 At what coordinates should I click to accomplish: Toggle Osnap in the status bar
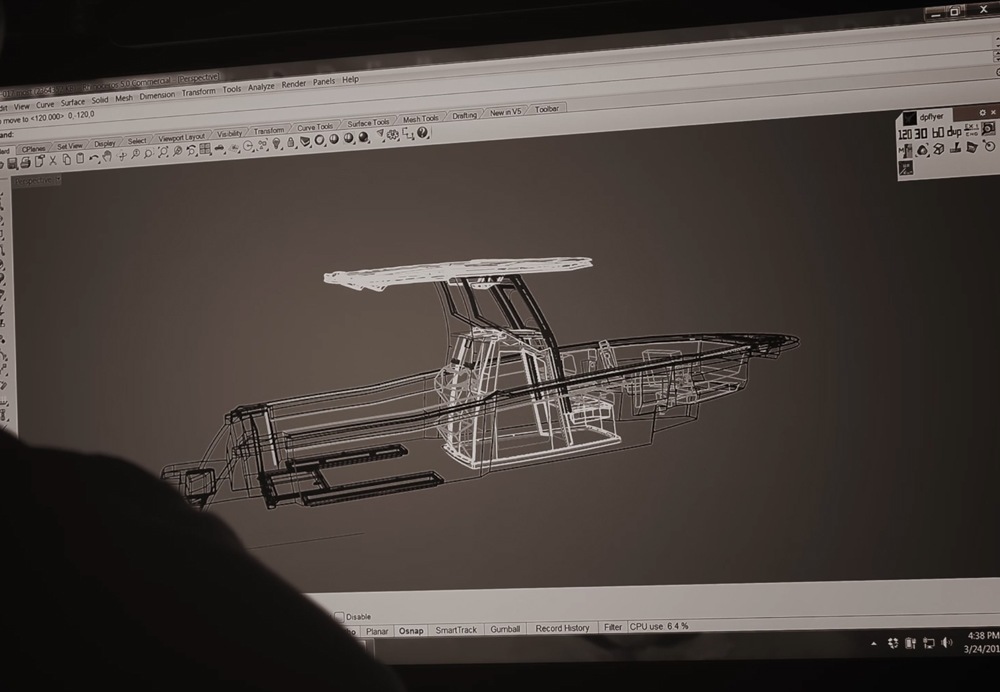(x=411, y=630)
